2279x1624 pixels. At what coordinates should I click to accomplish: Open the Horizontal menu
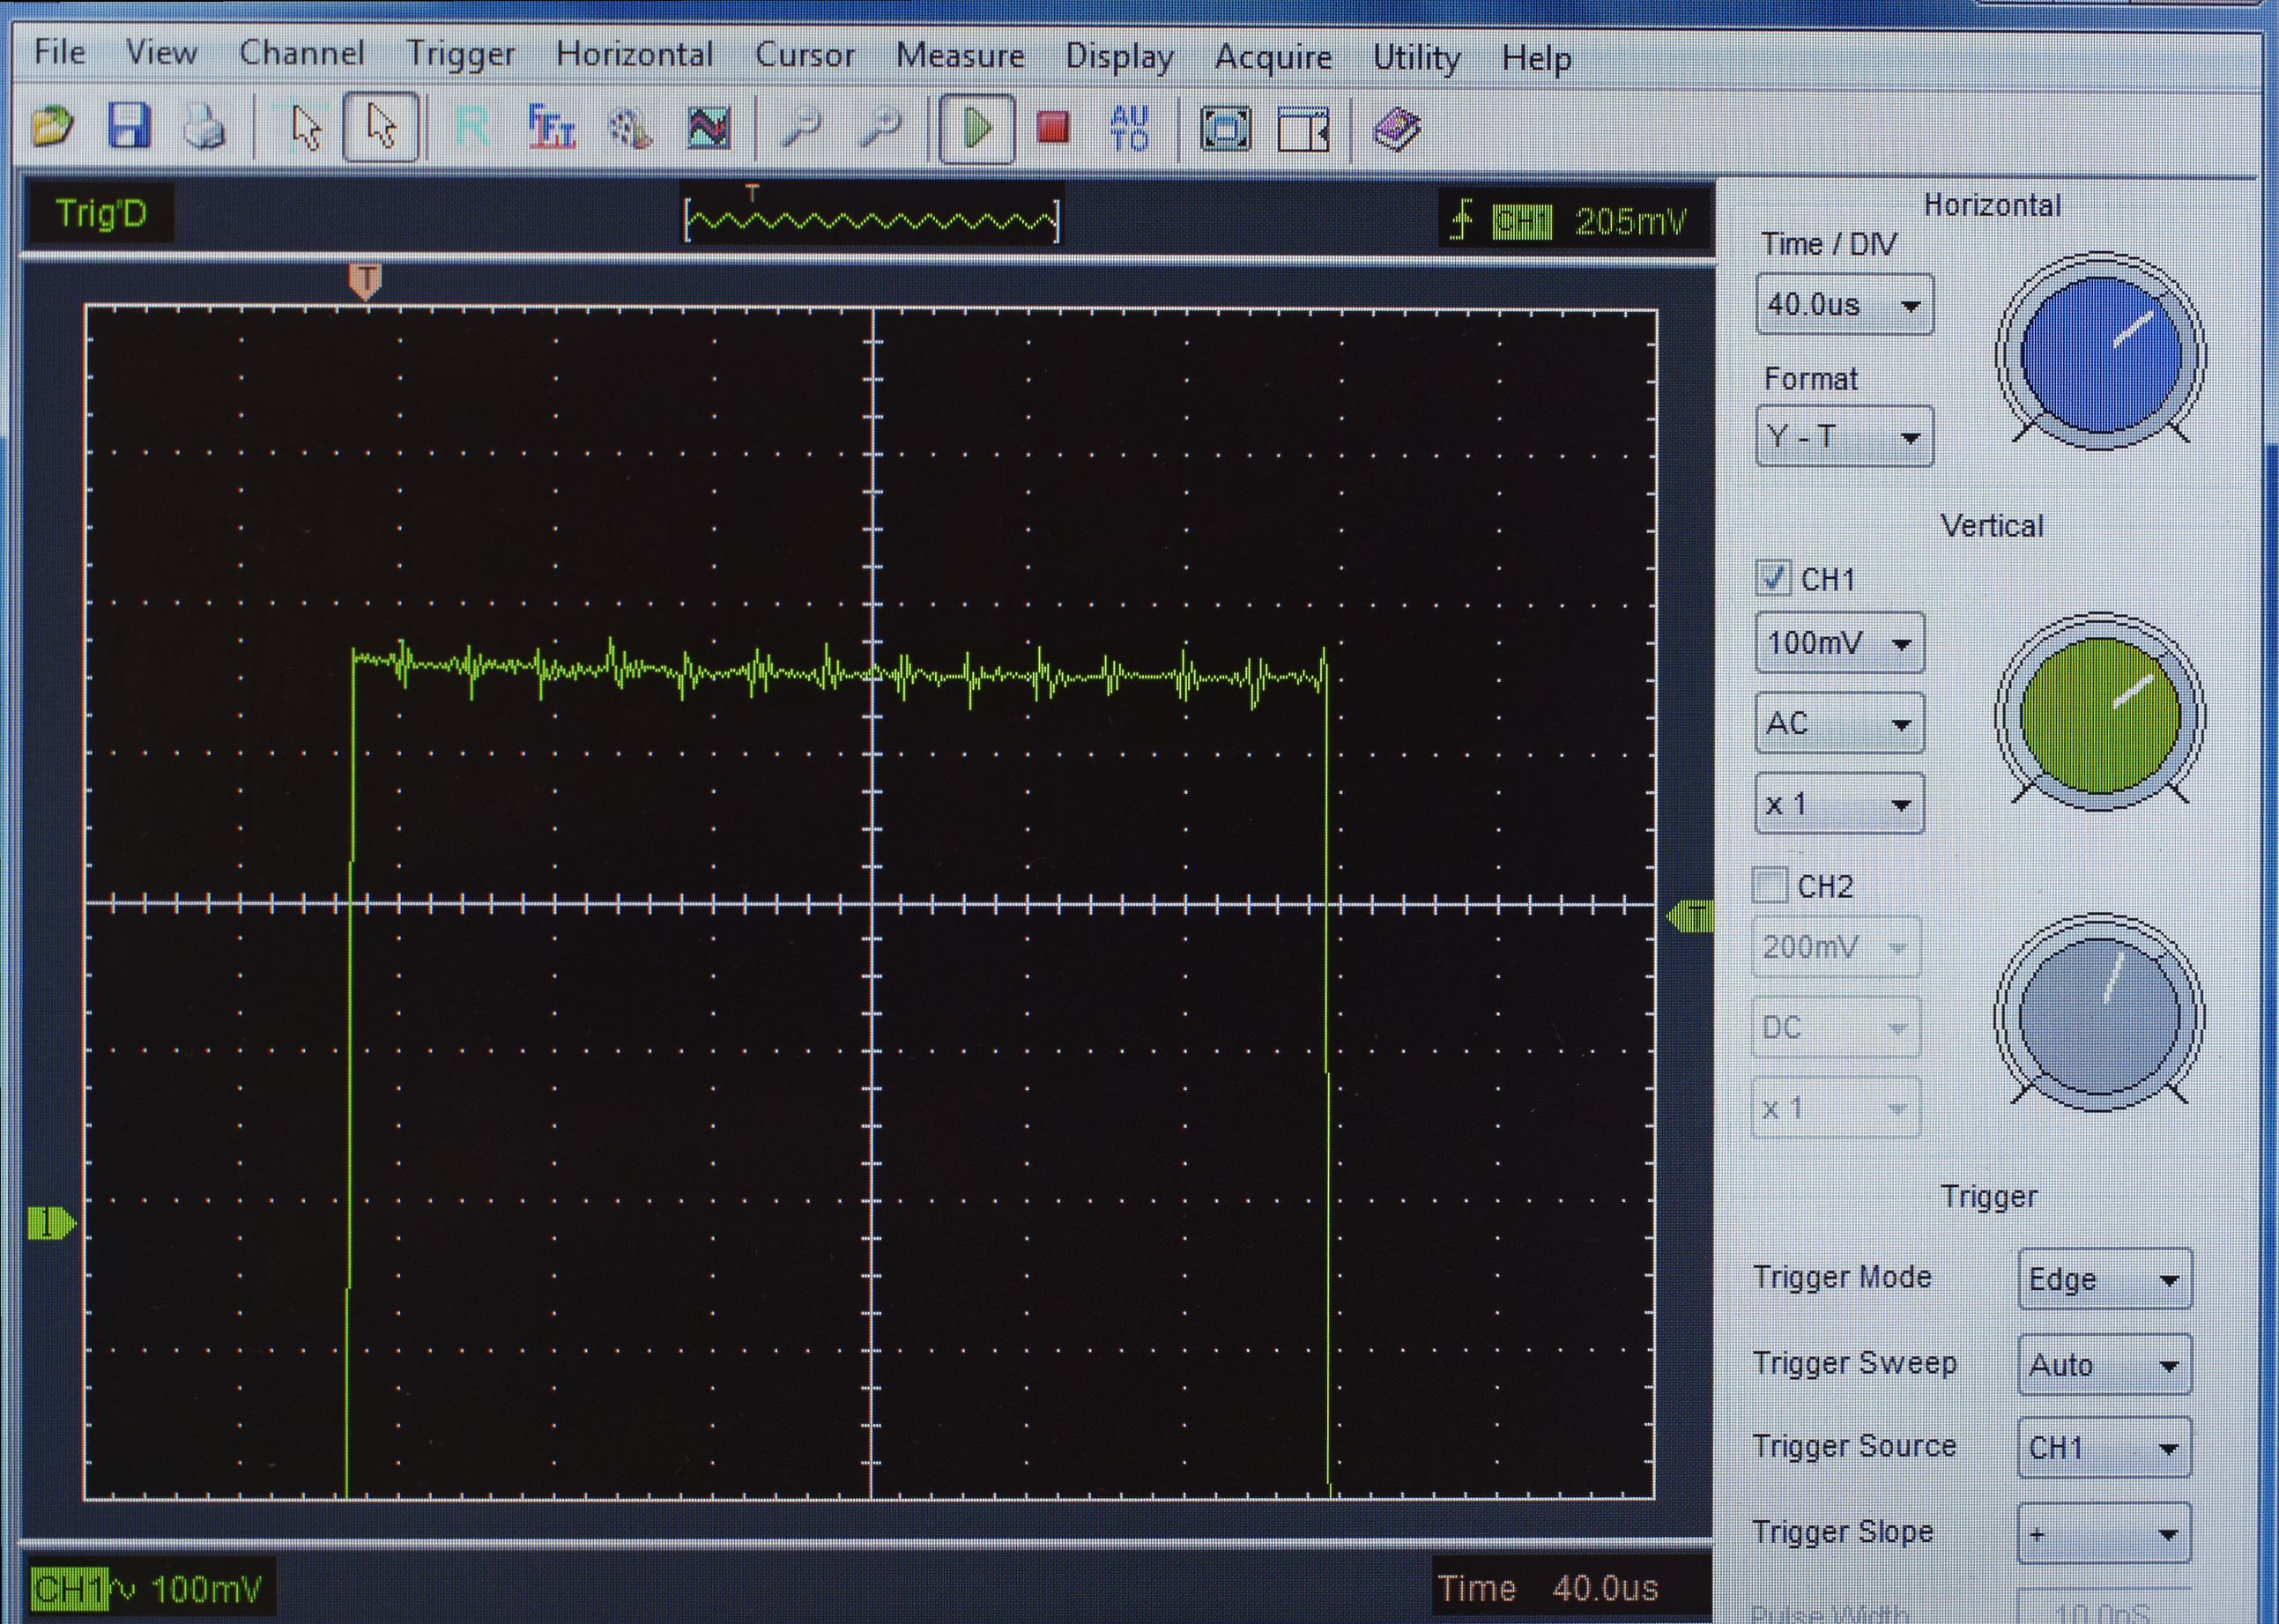(x=634, y=54)
